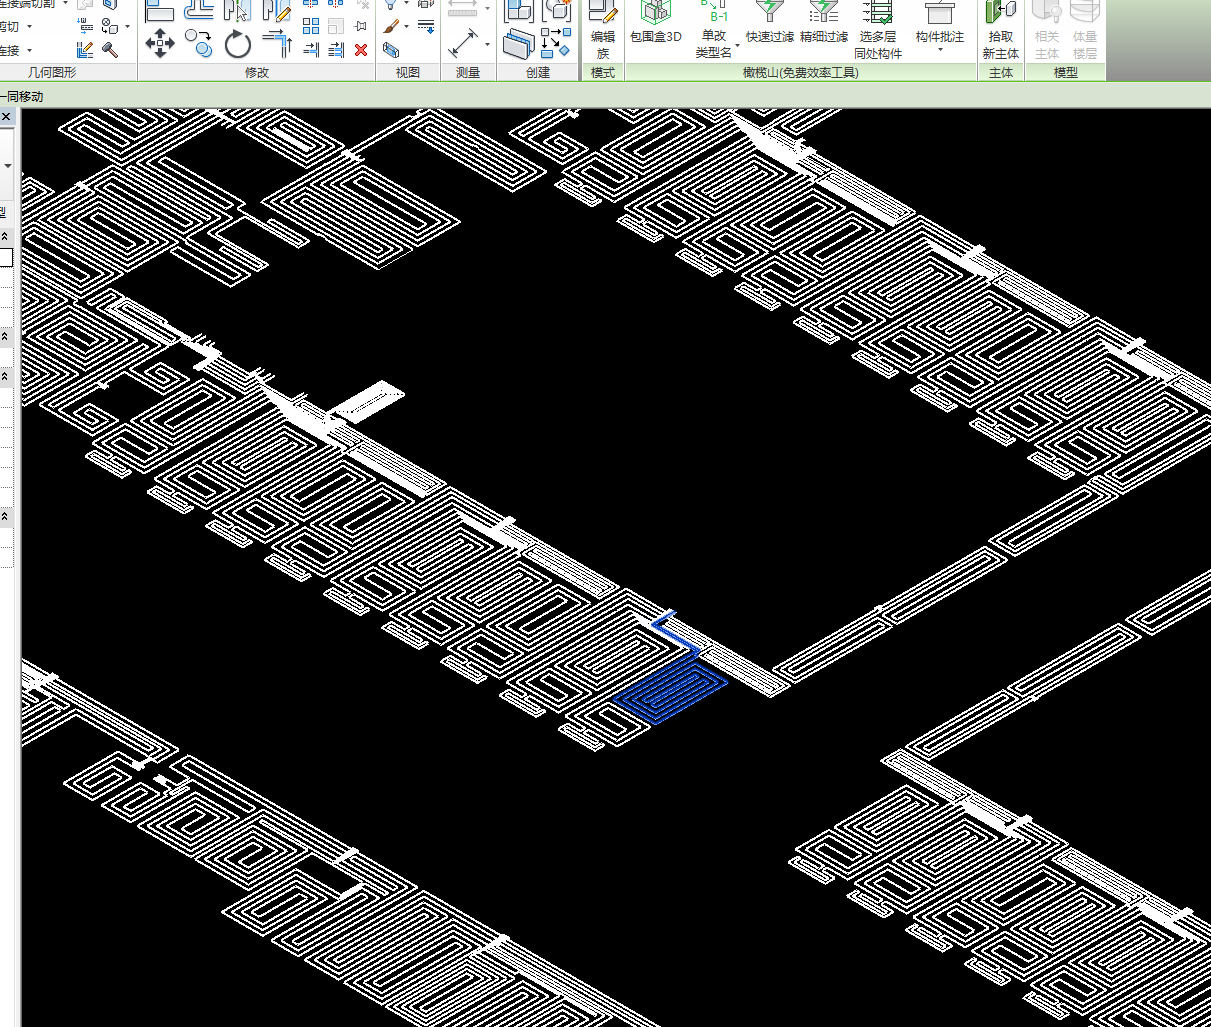The image size is (1211, 1027).
Task: Click the Measure Between Two References tool
Action: coord(463,43)
